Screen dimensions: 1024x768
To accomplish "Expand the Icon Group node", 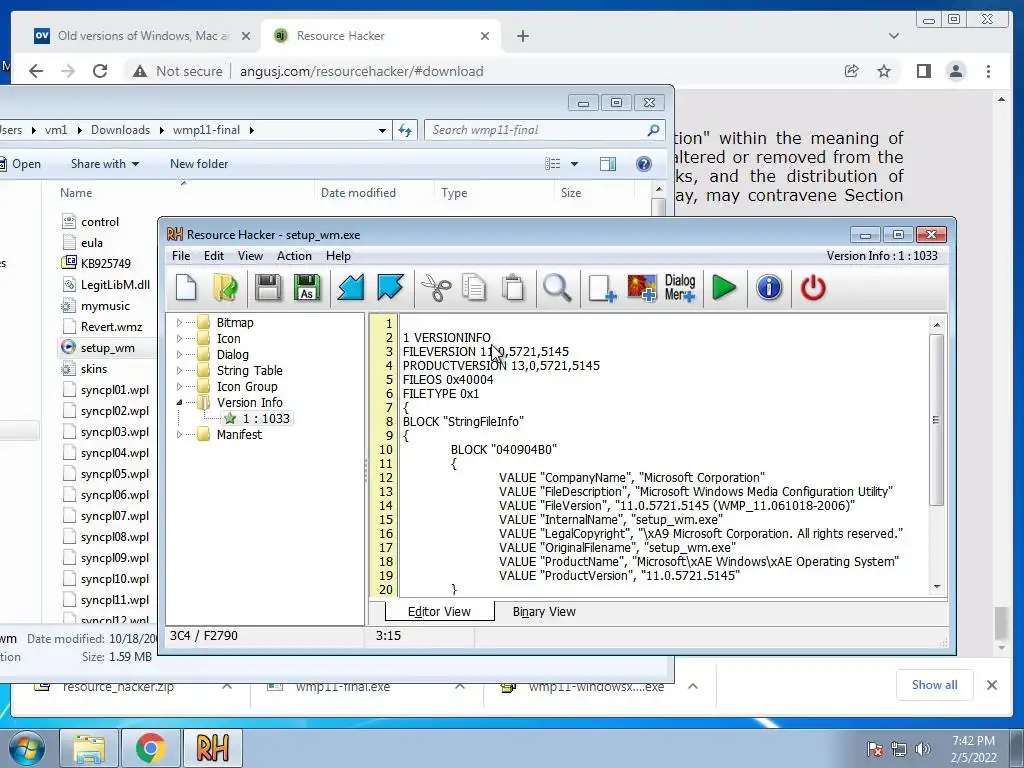I will coord(180,387).
